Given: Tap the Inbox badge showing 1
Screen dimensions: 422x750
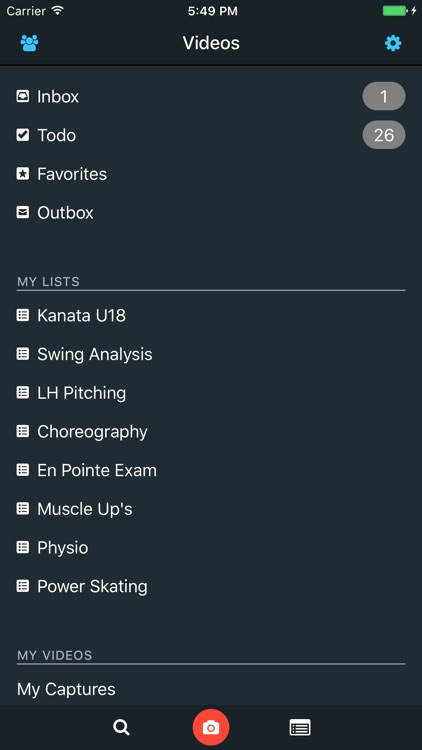Looking at the screenshot, I should [384, 97].
